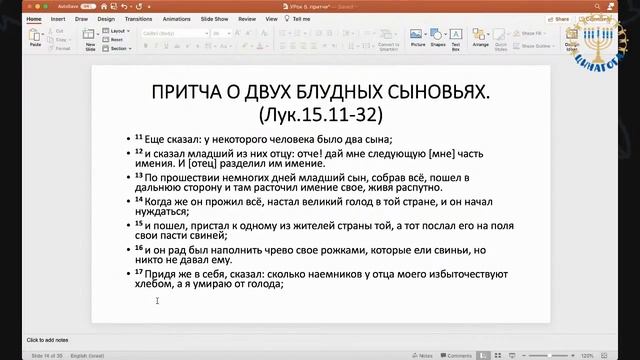Screen dimensions: 640x360
Task: Click the zoom out minus icon
Action: [x=524, y=356]
